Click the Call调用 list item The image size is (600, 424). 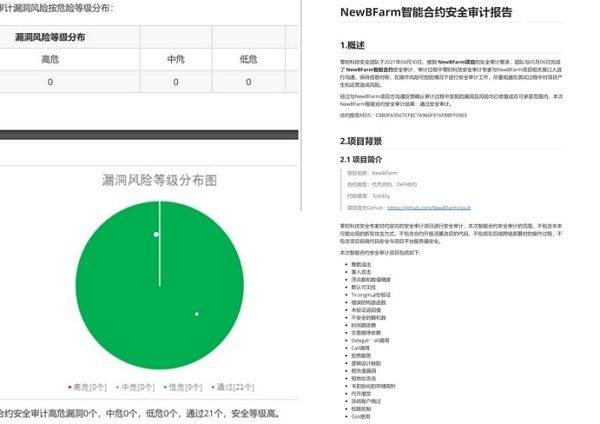(360, 348)
